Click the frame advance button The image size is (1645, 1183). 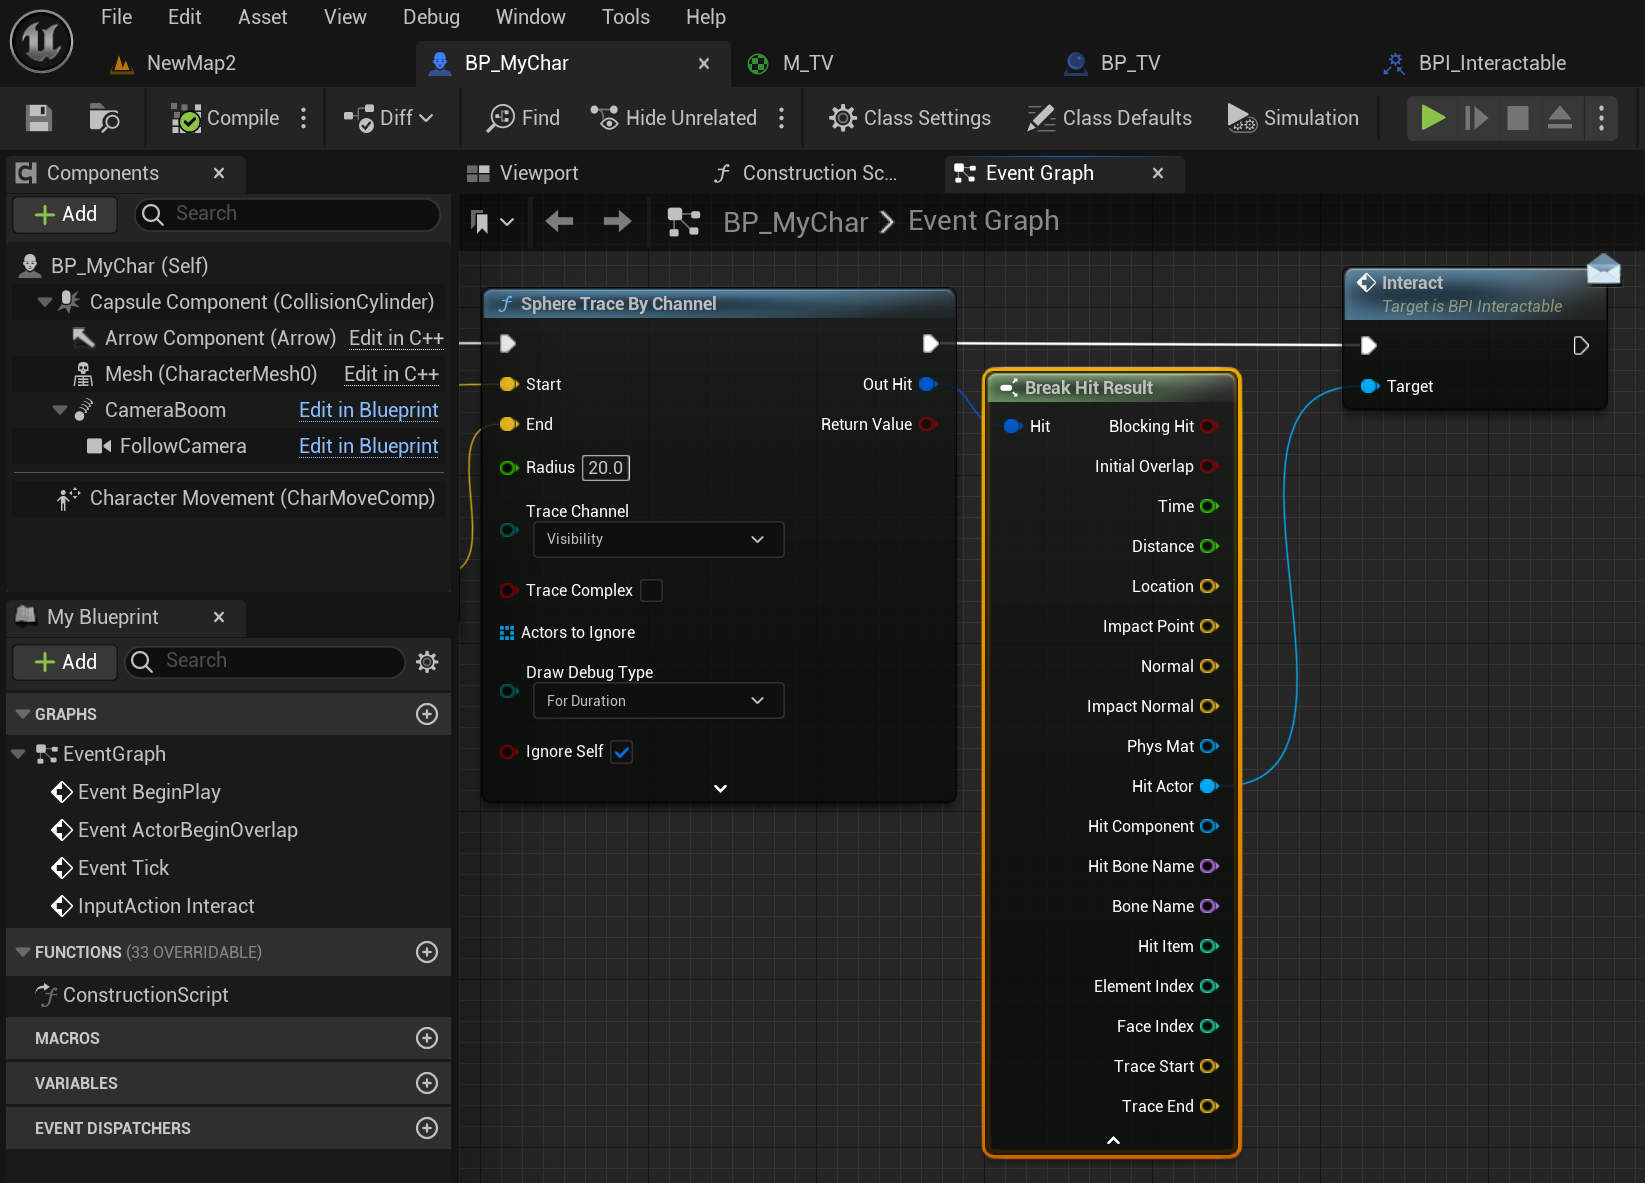click(x=1476, y=118)
